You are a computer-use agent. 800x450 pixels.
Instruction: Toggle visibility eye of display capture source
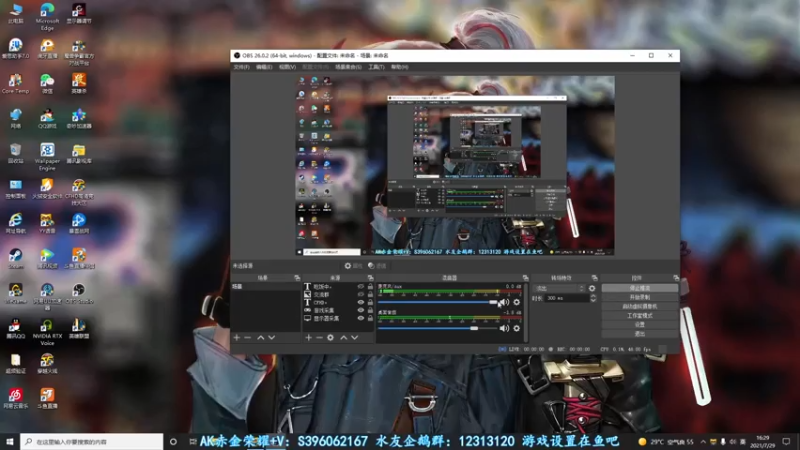pyautogui.click(x=361, y=318)
